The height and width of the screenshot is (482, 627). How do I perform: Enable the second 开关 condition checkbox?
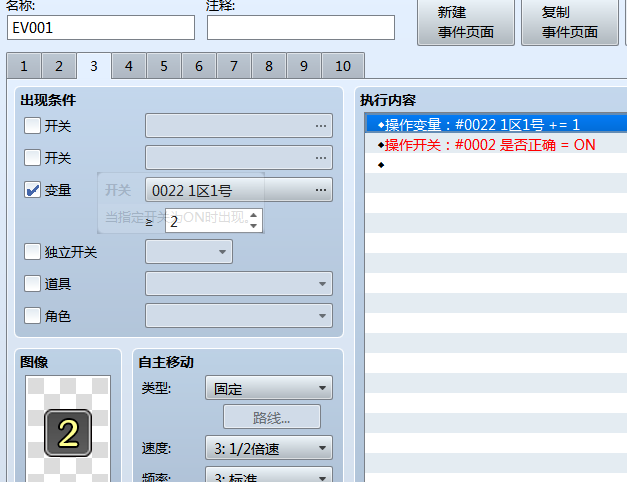click(32, 158)
